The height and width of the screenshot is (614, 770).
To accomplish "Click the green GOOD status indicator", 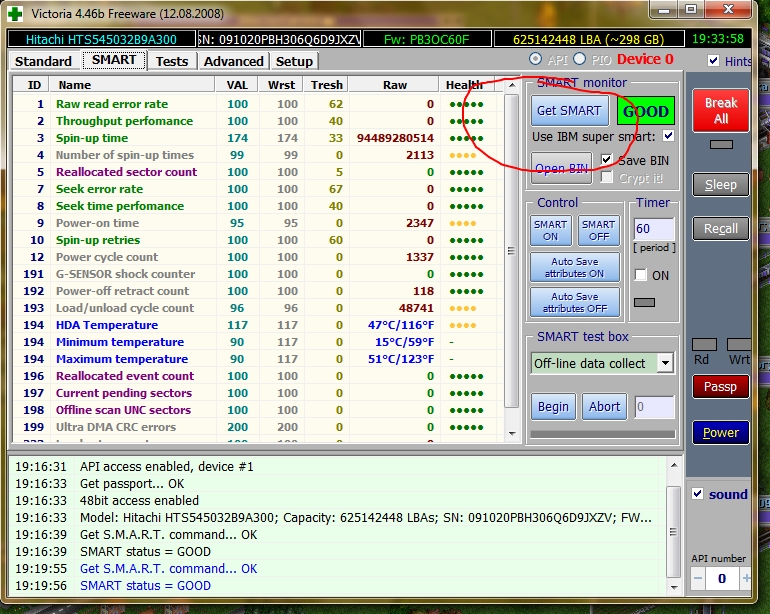I will coord(646,111).
